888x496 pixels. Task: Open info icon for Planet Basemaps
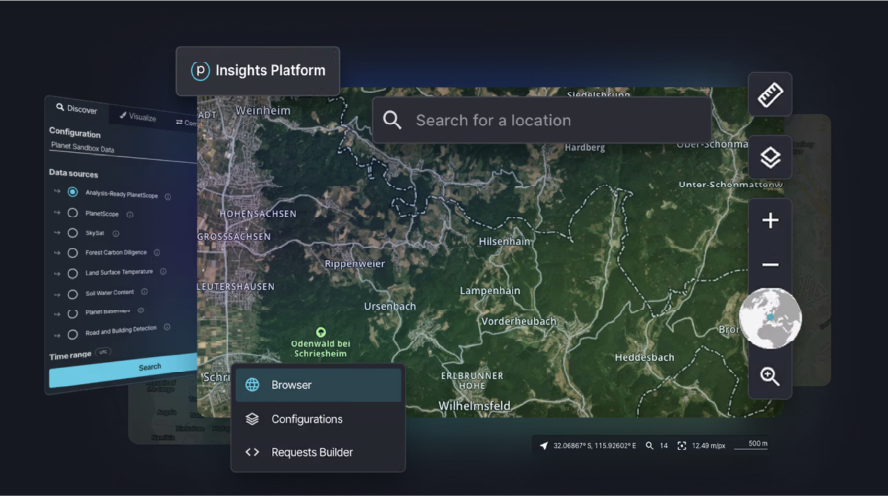coord(140,310)
